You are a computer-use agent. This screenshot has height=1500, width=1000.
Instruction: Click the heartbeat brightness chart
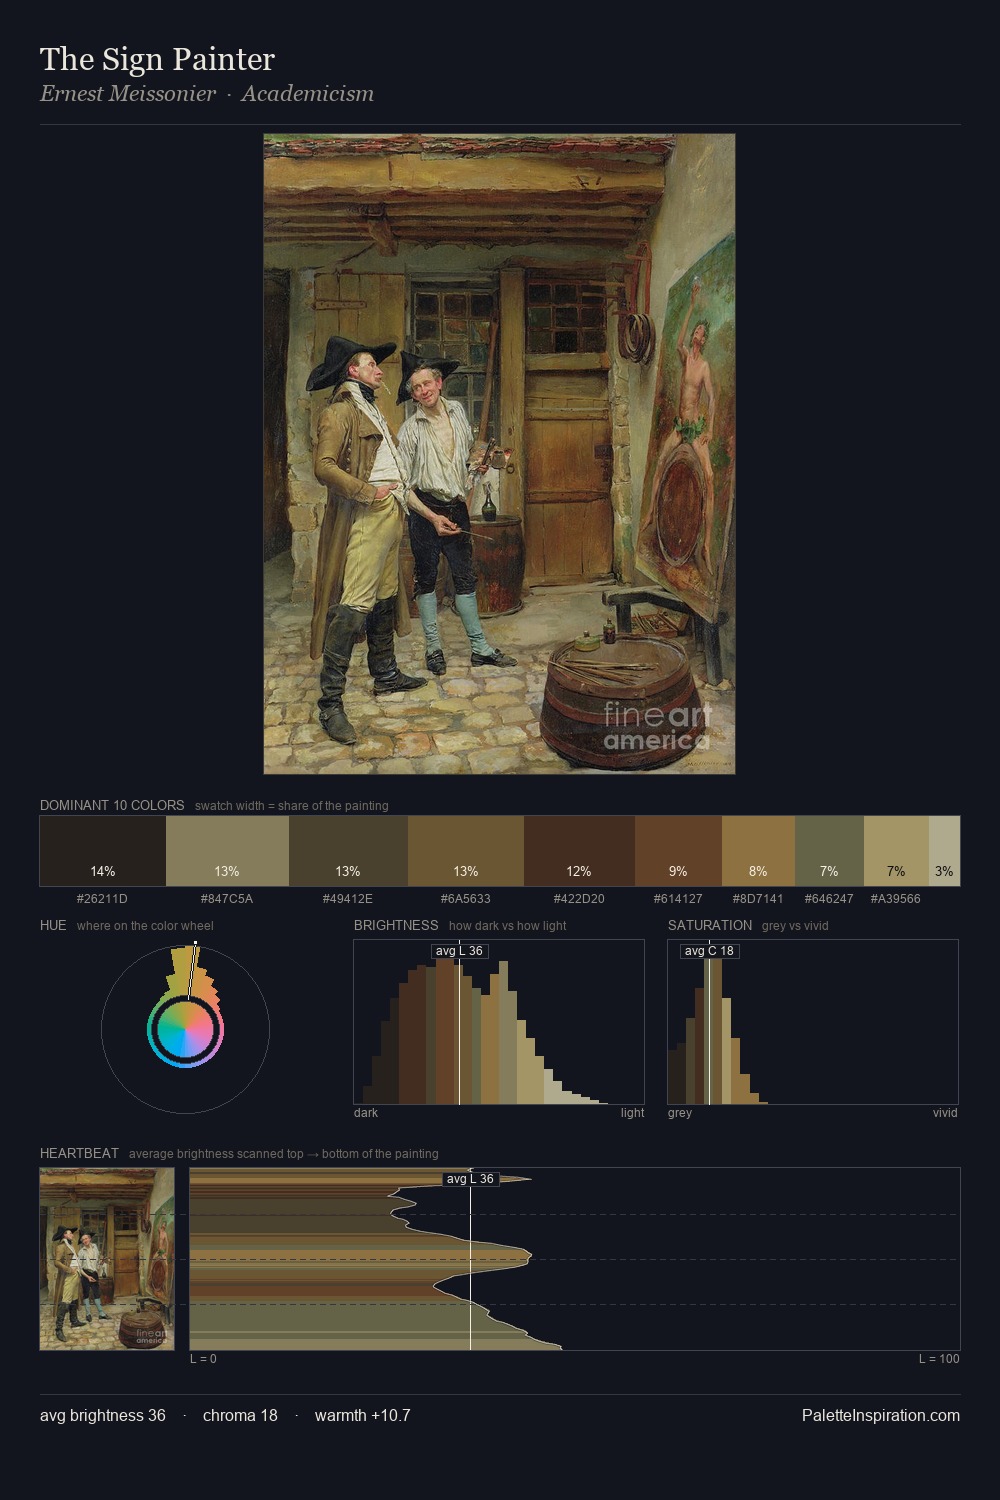575,1259
